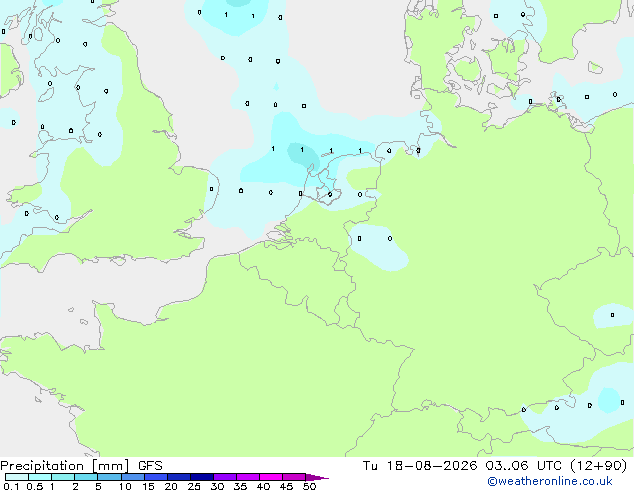Click the 10–15 mm legend color swatch
634x490 pixels.
point(133,477)
